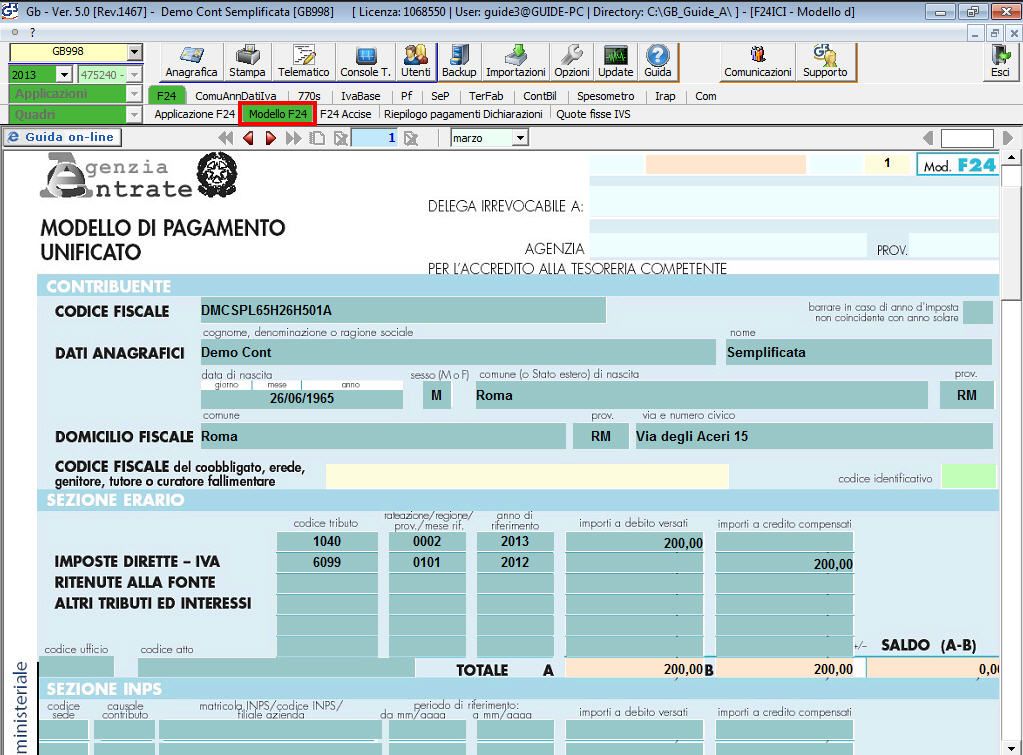Viewport: 1023px width, 755px height.
Task: Click the codice fiscale coobbligato field
Action: coord(526,476)
